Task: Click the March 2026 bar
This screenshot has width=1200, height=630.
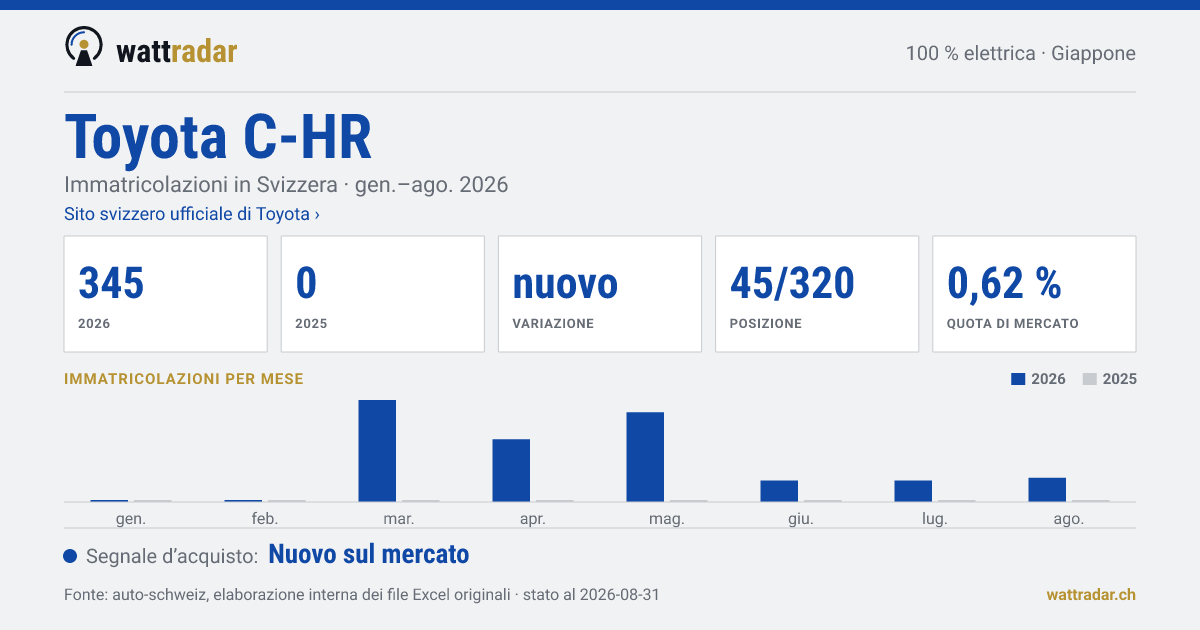Action: click(377, 451)
